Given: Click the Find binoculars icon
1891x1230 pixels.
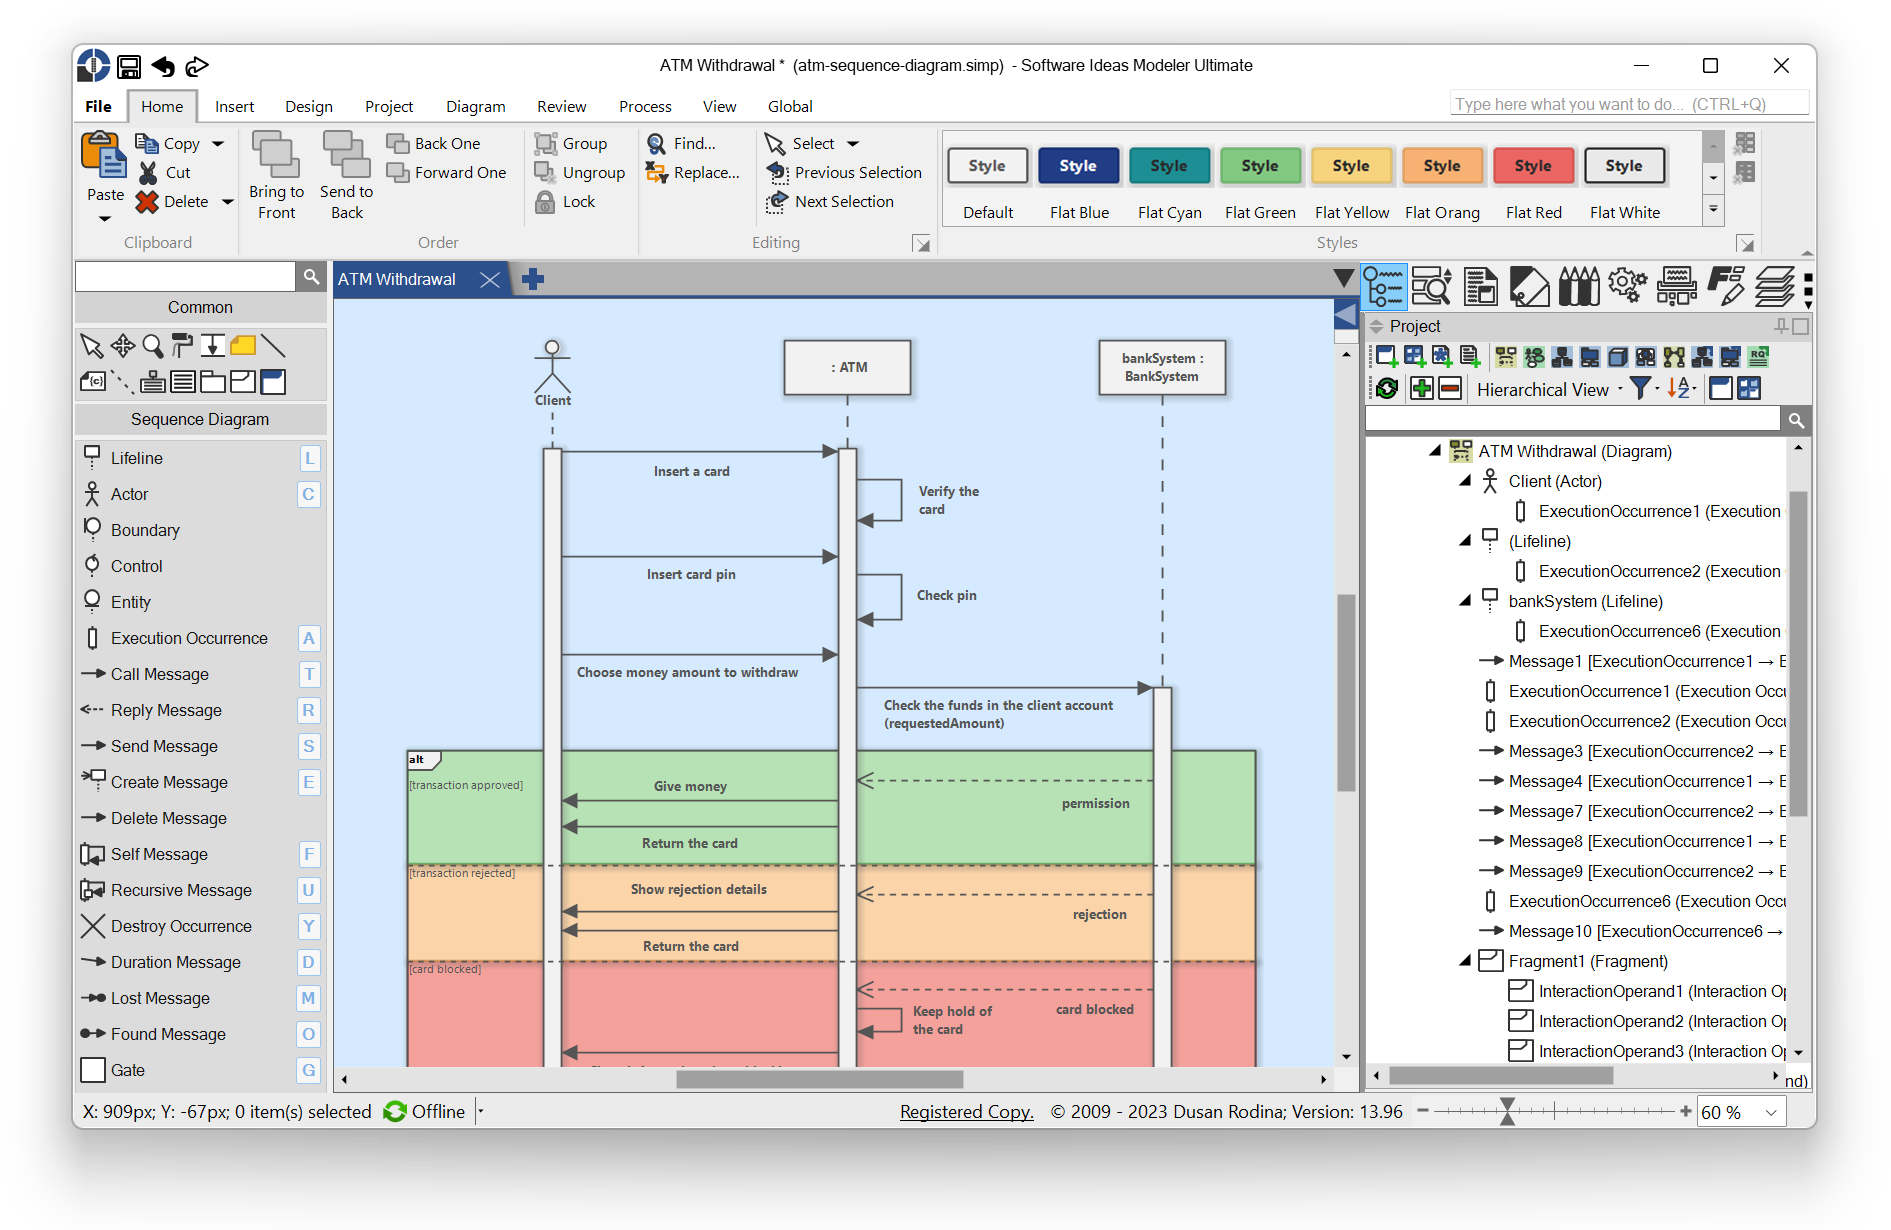Looking at the screenshot, I should pyautogui.click(x=657, y=144).
